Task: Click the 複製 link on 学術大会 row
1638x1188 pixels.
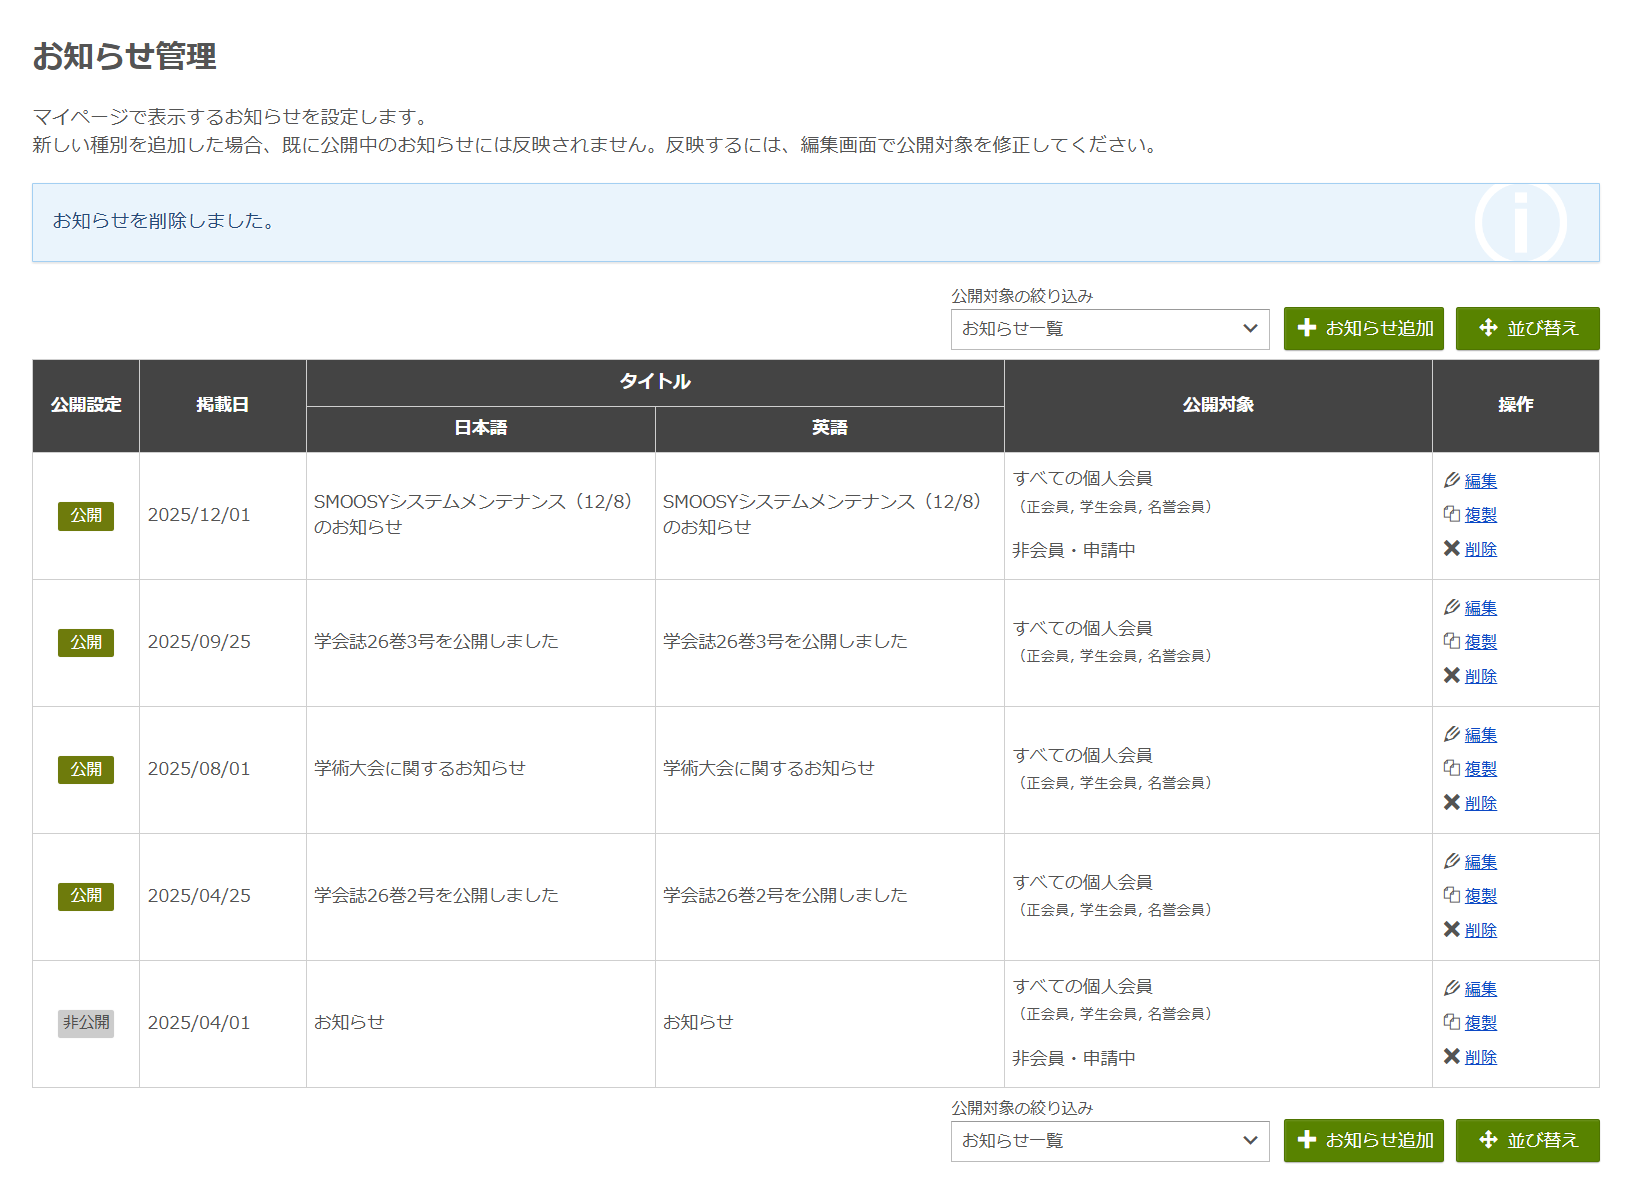Action: [x=1480, y=768]
